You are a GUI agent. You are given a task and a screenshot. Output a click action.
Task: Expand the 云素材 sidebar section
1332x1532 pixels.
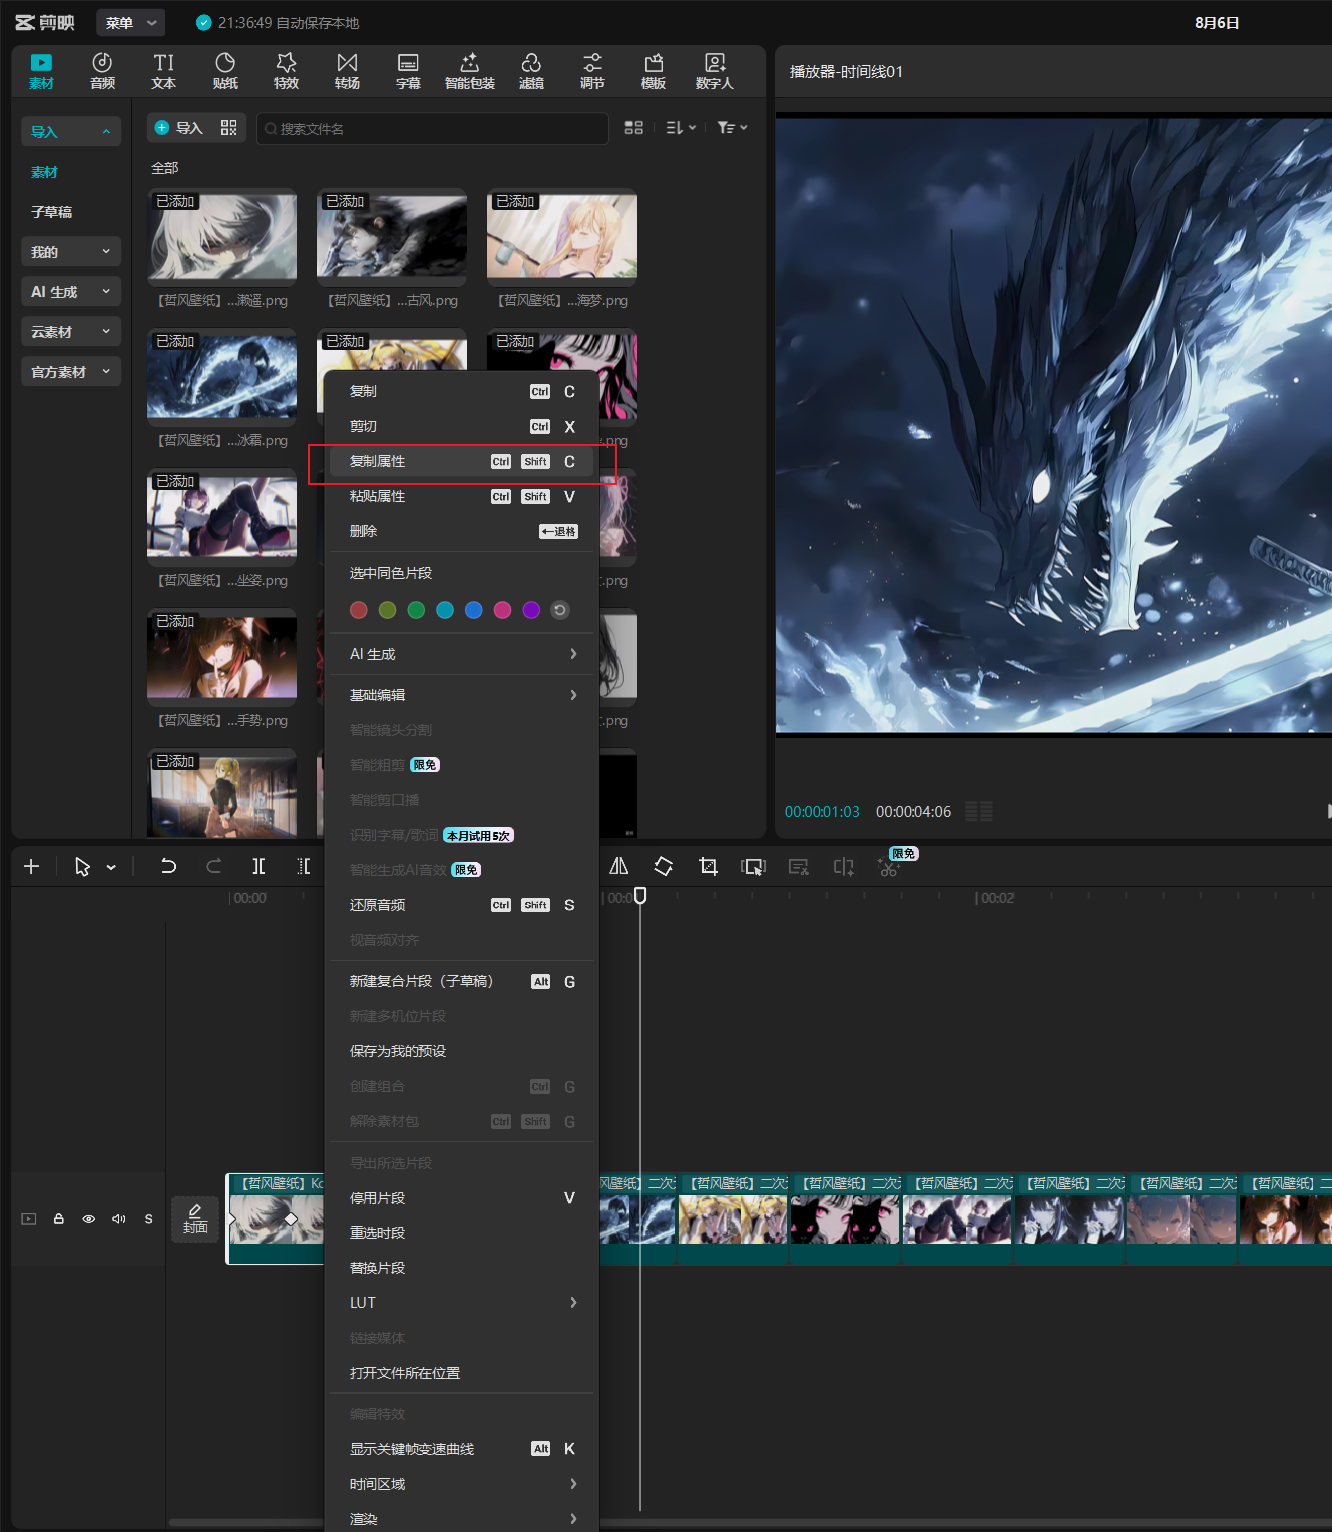pyautogui.click(x=71, y=331)
